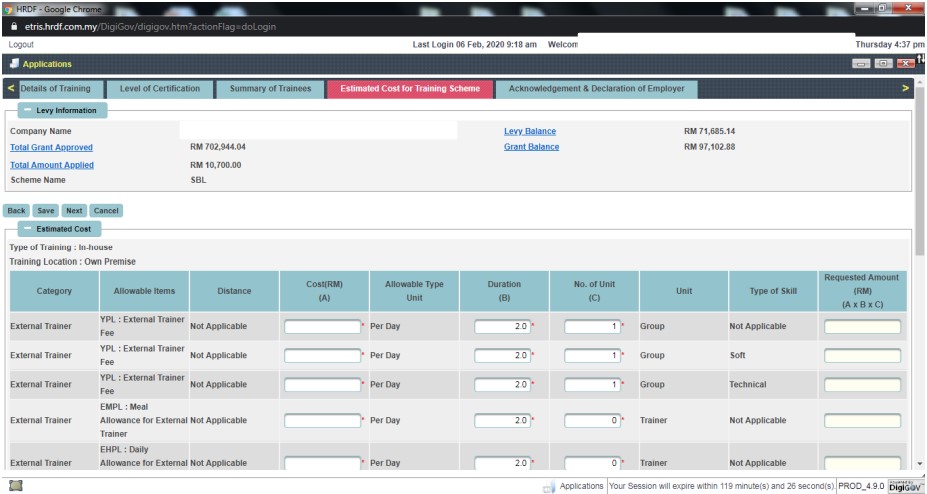Click the Applications panel header icon
927x494 pixels.
click(x=14, y=64)
